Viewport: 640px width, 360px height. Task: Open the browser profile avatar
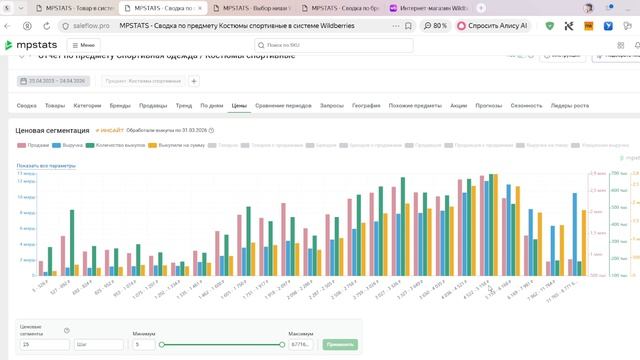pos(588,8)
